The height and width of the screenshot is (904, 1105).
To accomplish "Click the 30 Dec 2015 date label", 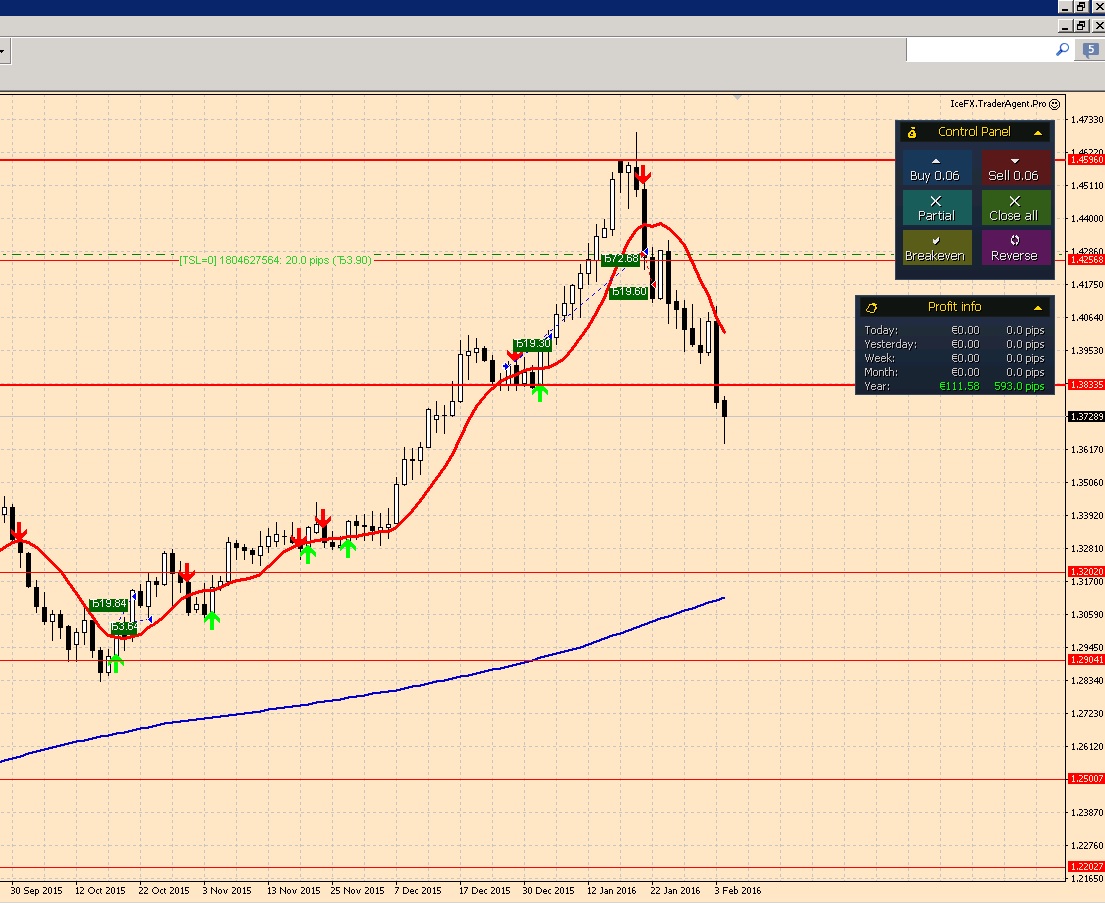I will click(x=548, y=891).
